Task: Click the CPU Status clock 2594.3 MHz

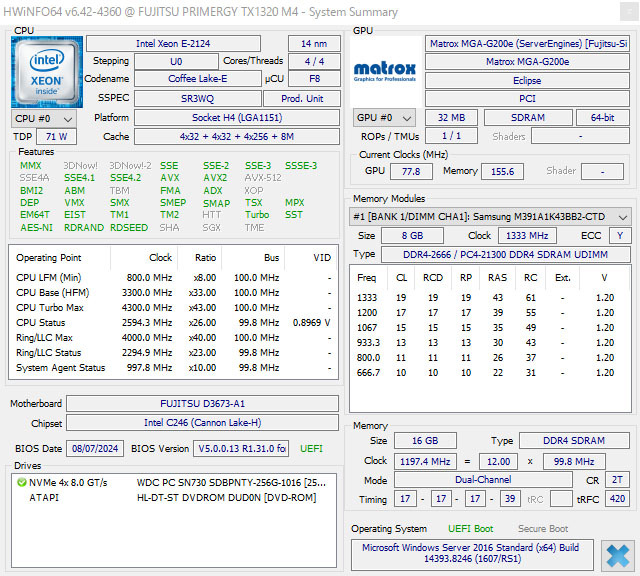Action: (x=147, y=323)
